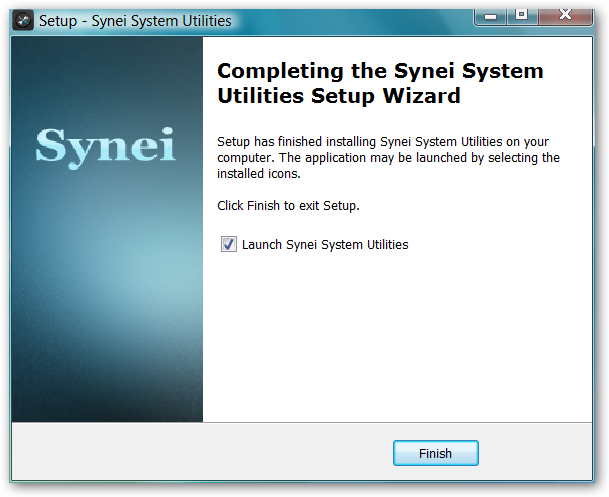Uncheck Launch Synei System Utilities checkbox
Screen dimensions: 609x497
[x=229, y=244]
